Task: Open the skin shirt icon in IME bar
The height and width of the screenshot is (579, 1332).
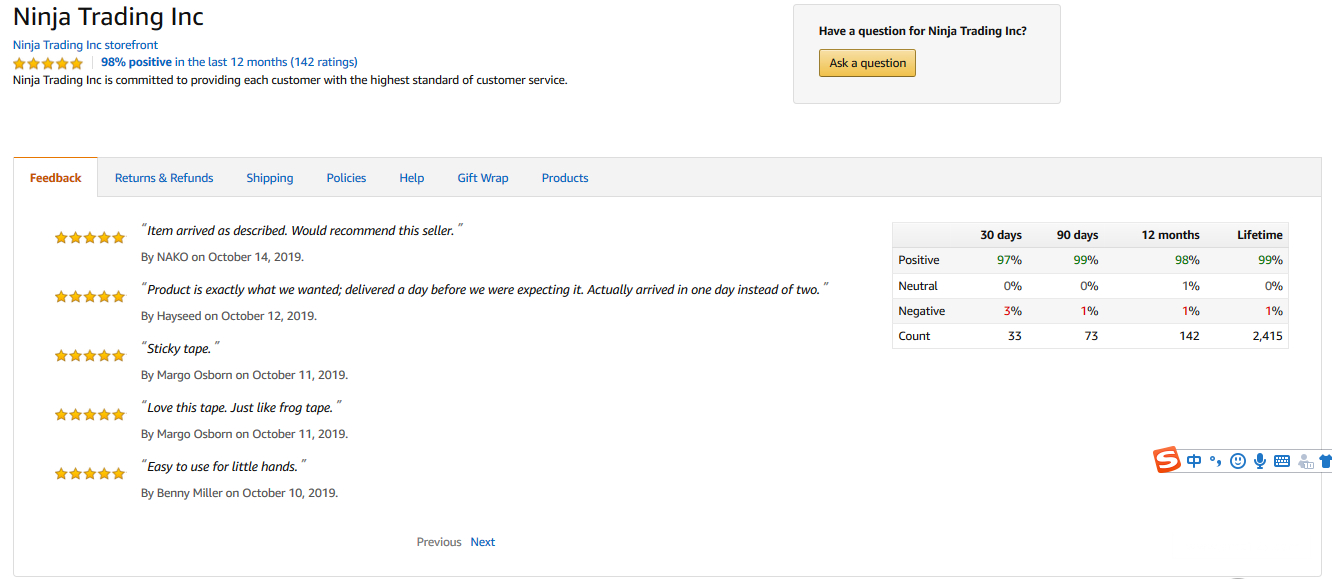Action: [x=1325, y=462]
